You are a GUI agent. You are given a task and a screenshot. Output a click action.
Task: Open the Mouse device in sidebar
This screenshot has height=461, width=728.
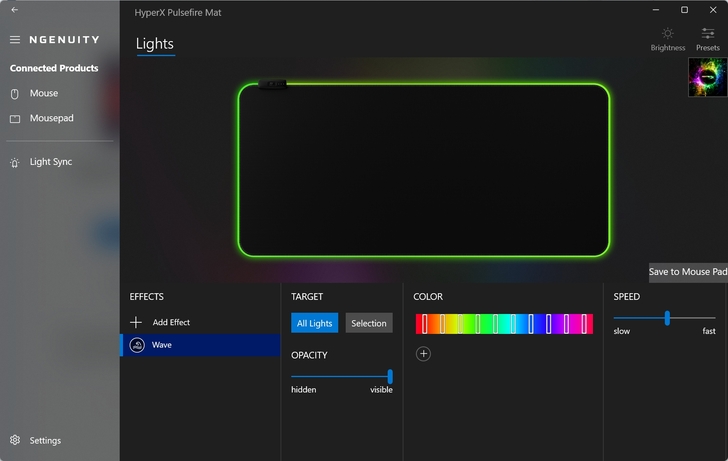[x=44, y=93]
